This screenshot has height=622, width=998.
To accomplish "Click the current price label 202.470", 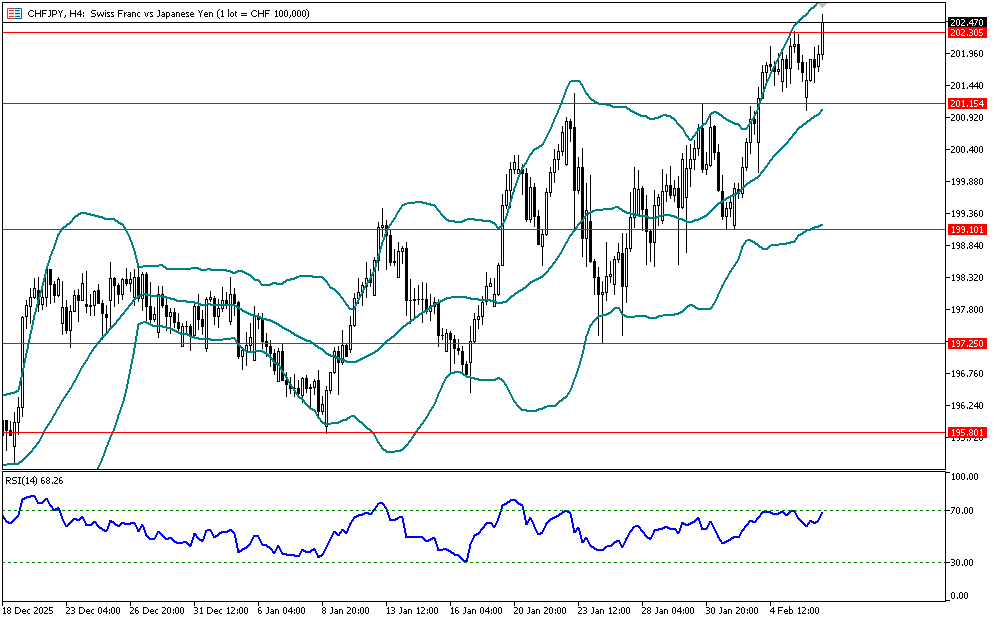I will coord(965,22).
